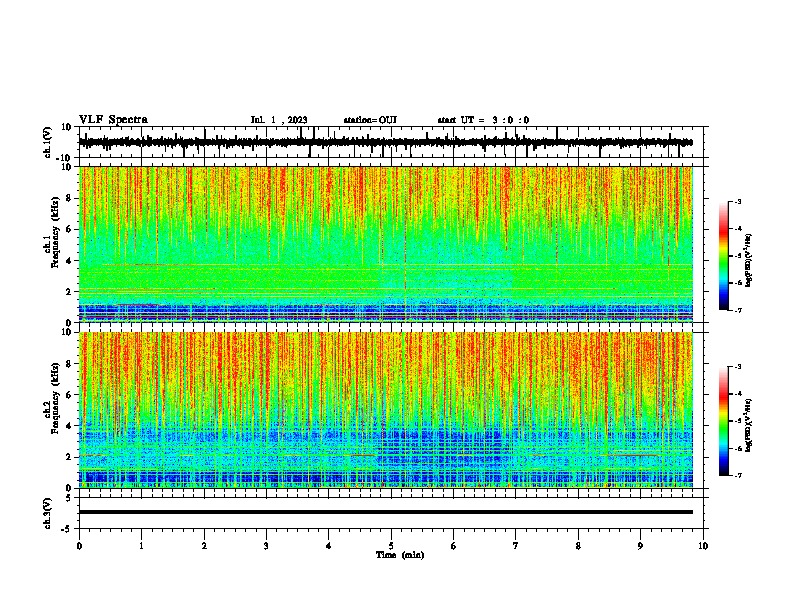This screenshot has height=612, width=792.
Task: Click time axis tick label '6'
Action: pos(454,546)
